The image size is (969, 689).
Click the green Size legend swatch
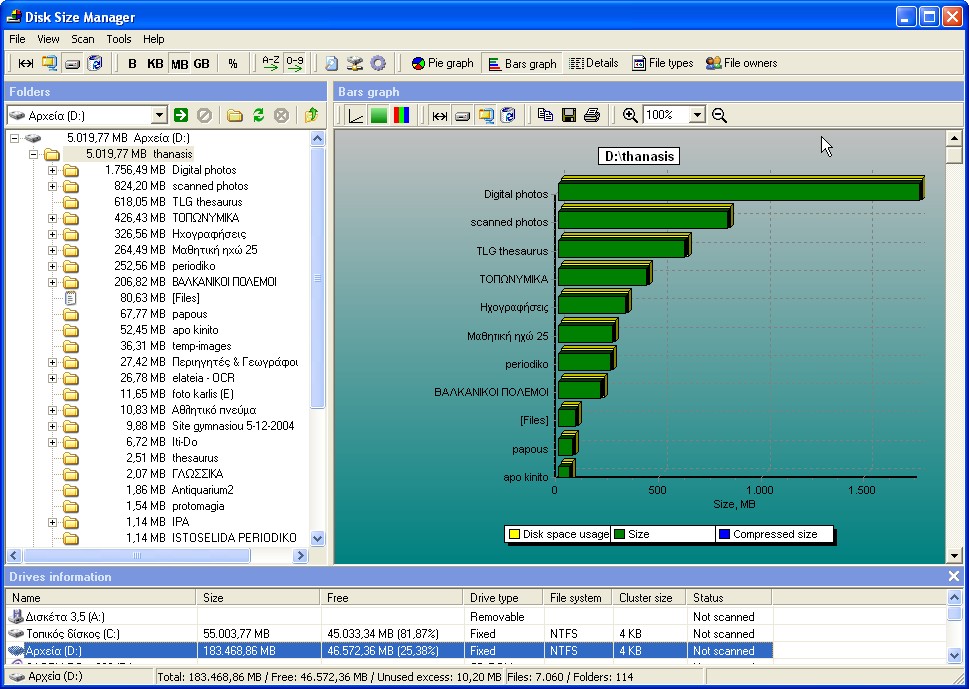click(x=619, y=534)
